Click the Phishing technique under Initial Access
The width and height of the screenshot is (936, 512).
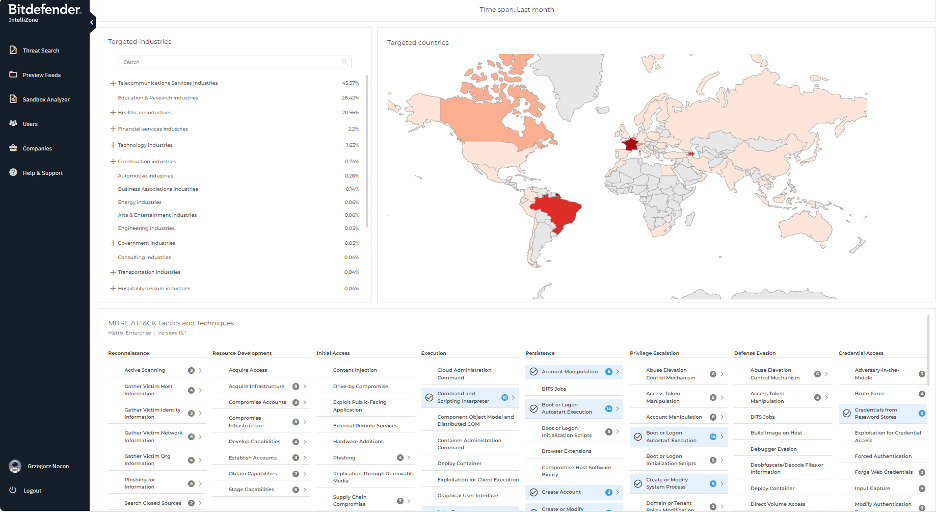(x=344, y=457)
